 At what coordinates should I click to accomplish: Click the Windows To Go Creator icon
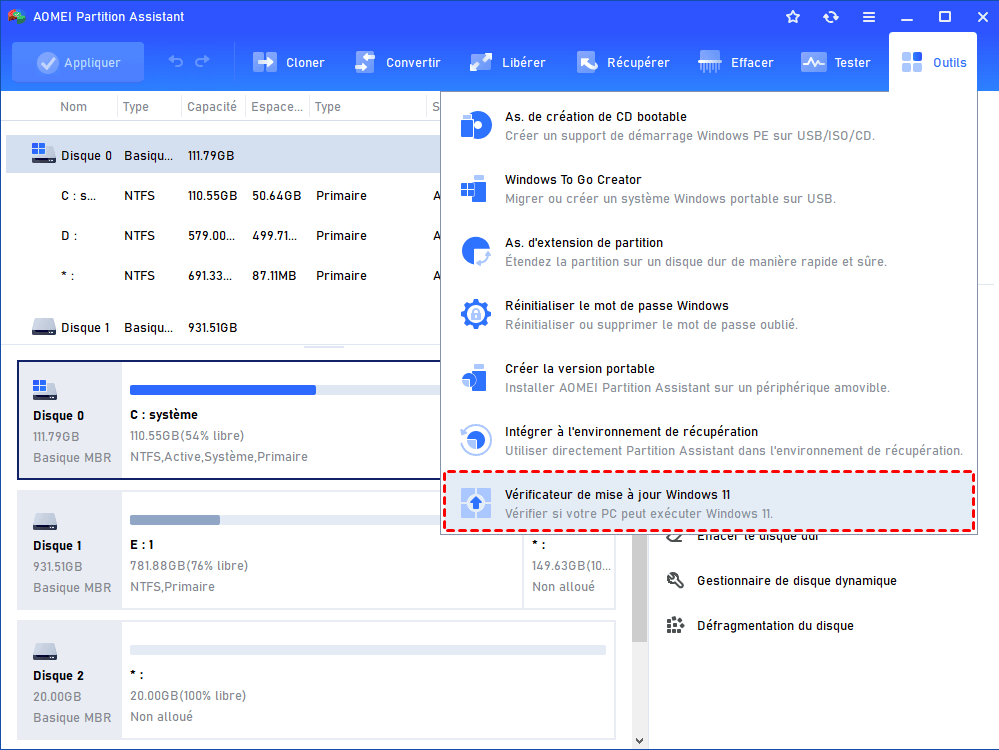click(474, 189)
